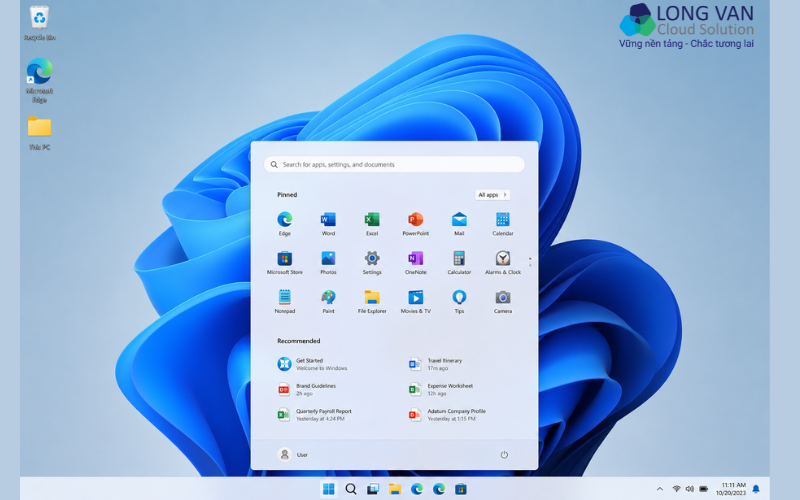800x500 pixels.
Task: Open File Explorer in pinned apps
Action: pos(372,302)
